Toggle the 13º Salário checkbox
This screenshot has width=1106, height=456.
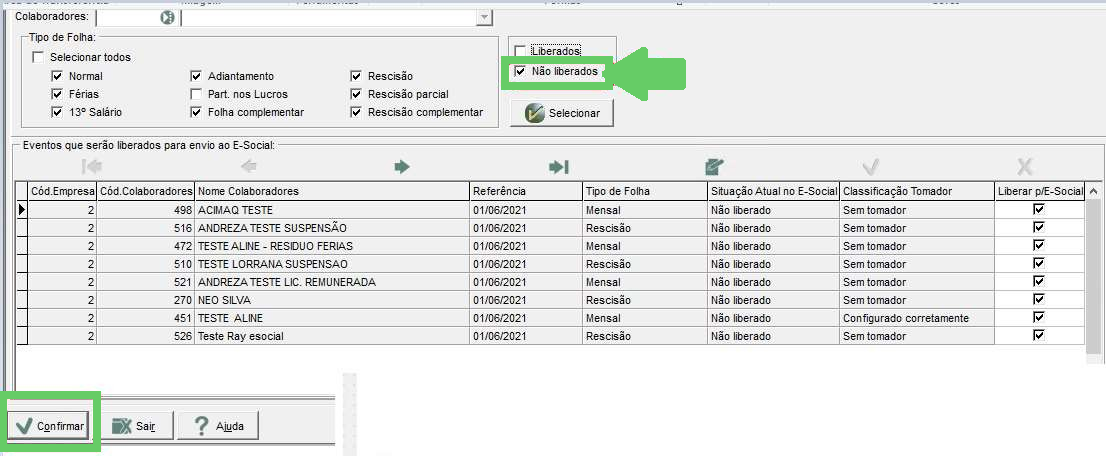pyautogui.click(x=57, y=112)
